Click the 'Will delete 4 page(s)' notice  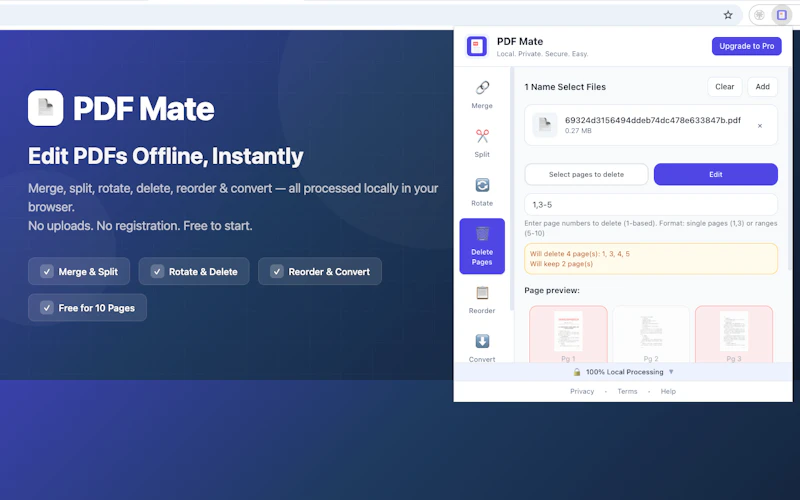[x=651, y=259]
